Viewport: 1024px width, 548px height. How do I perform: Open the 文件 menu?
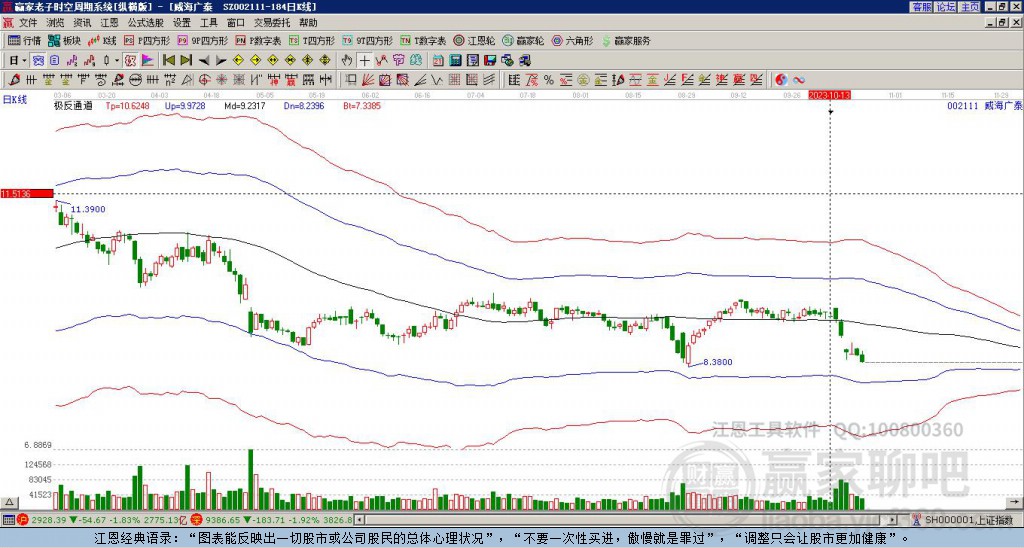28,23
